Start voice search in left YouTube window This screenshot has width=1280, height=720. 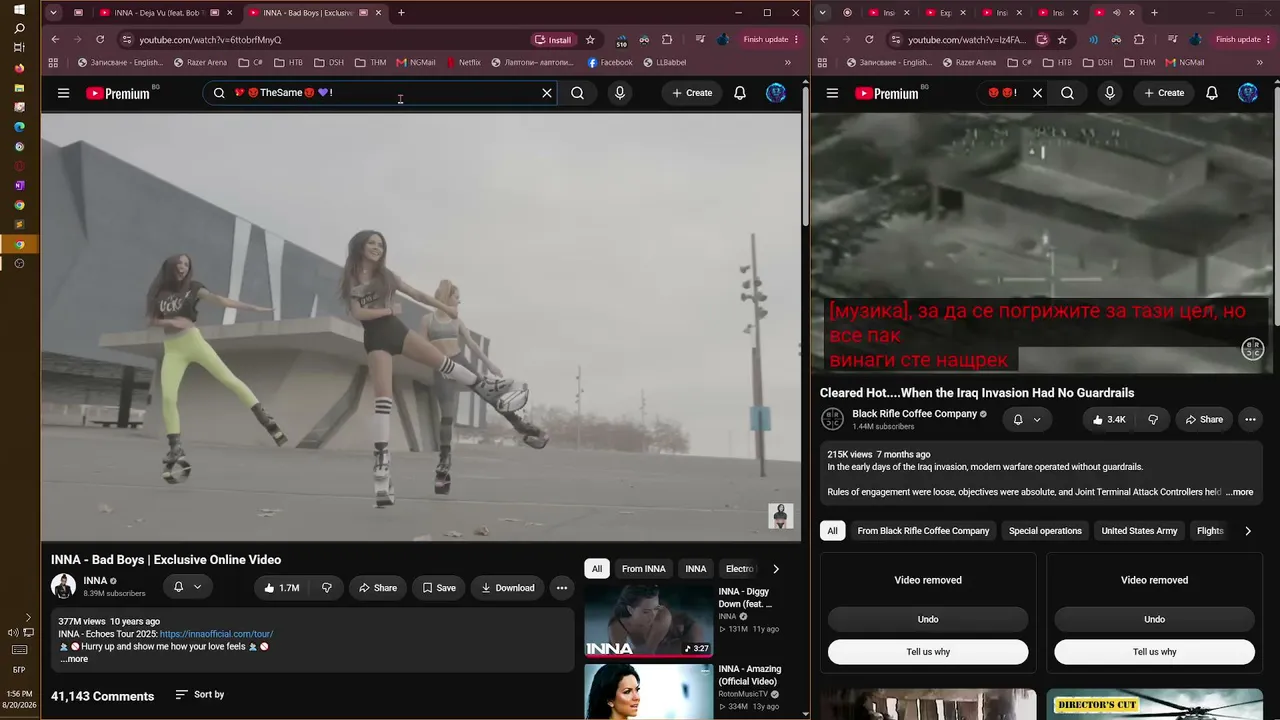(x=620, y=93)
